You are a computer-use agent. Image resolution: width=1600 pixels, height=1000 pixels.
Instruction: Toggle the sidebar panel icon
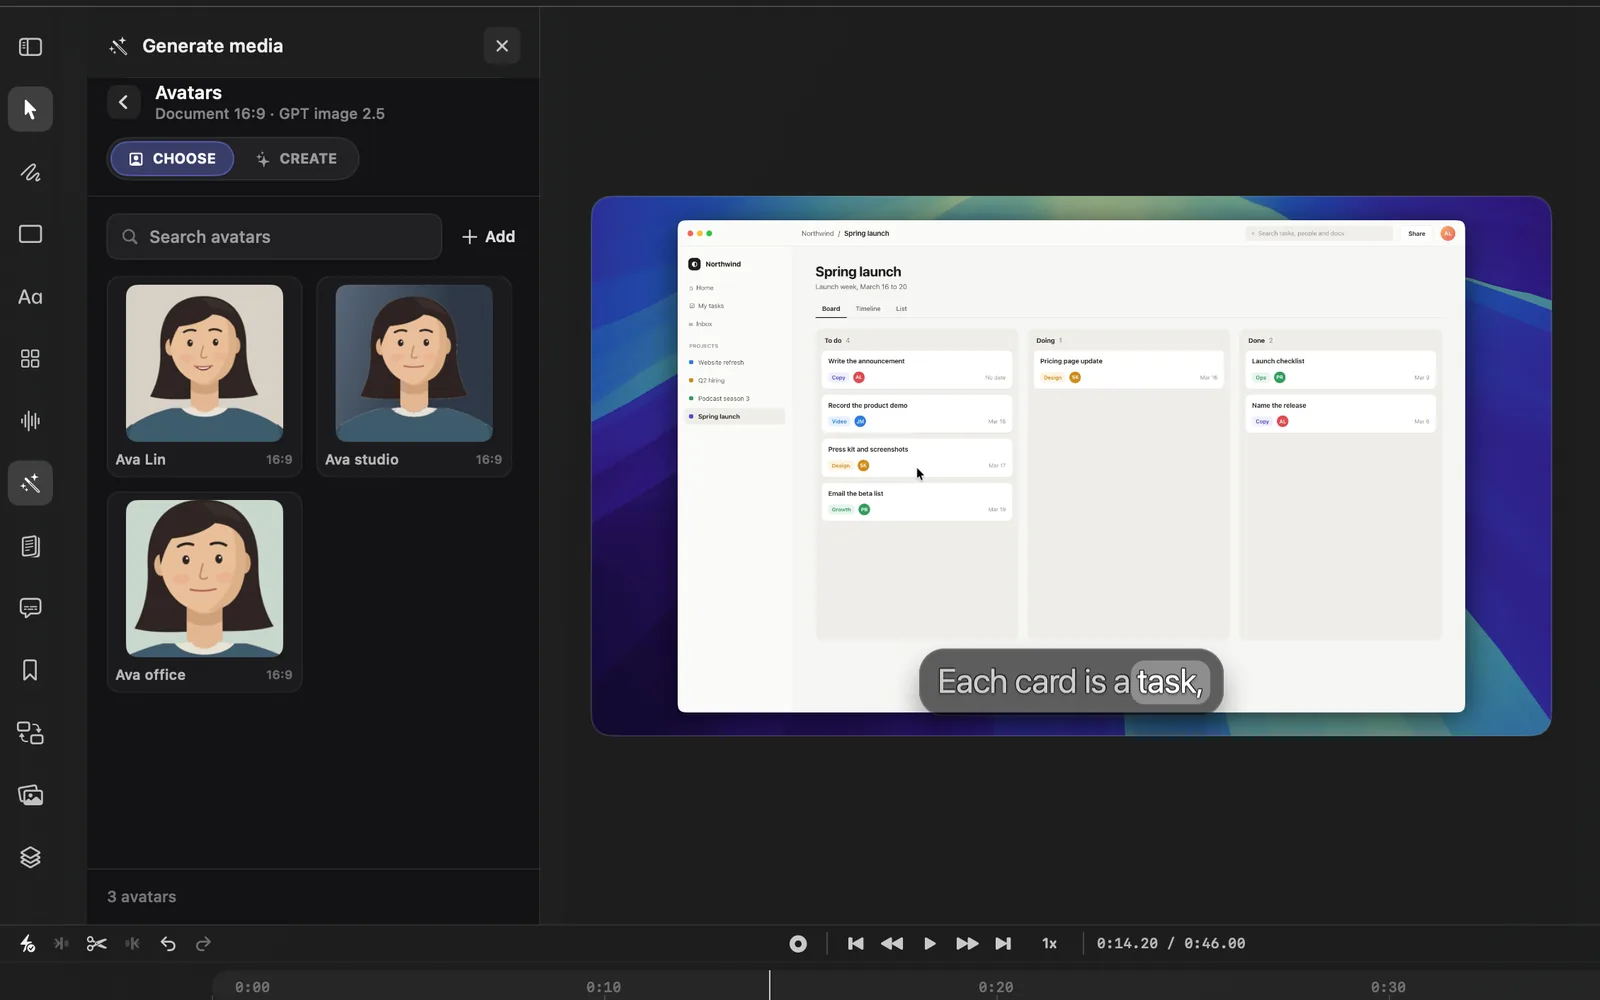coord(30,47)
